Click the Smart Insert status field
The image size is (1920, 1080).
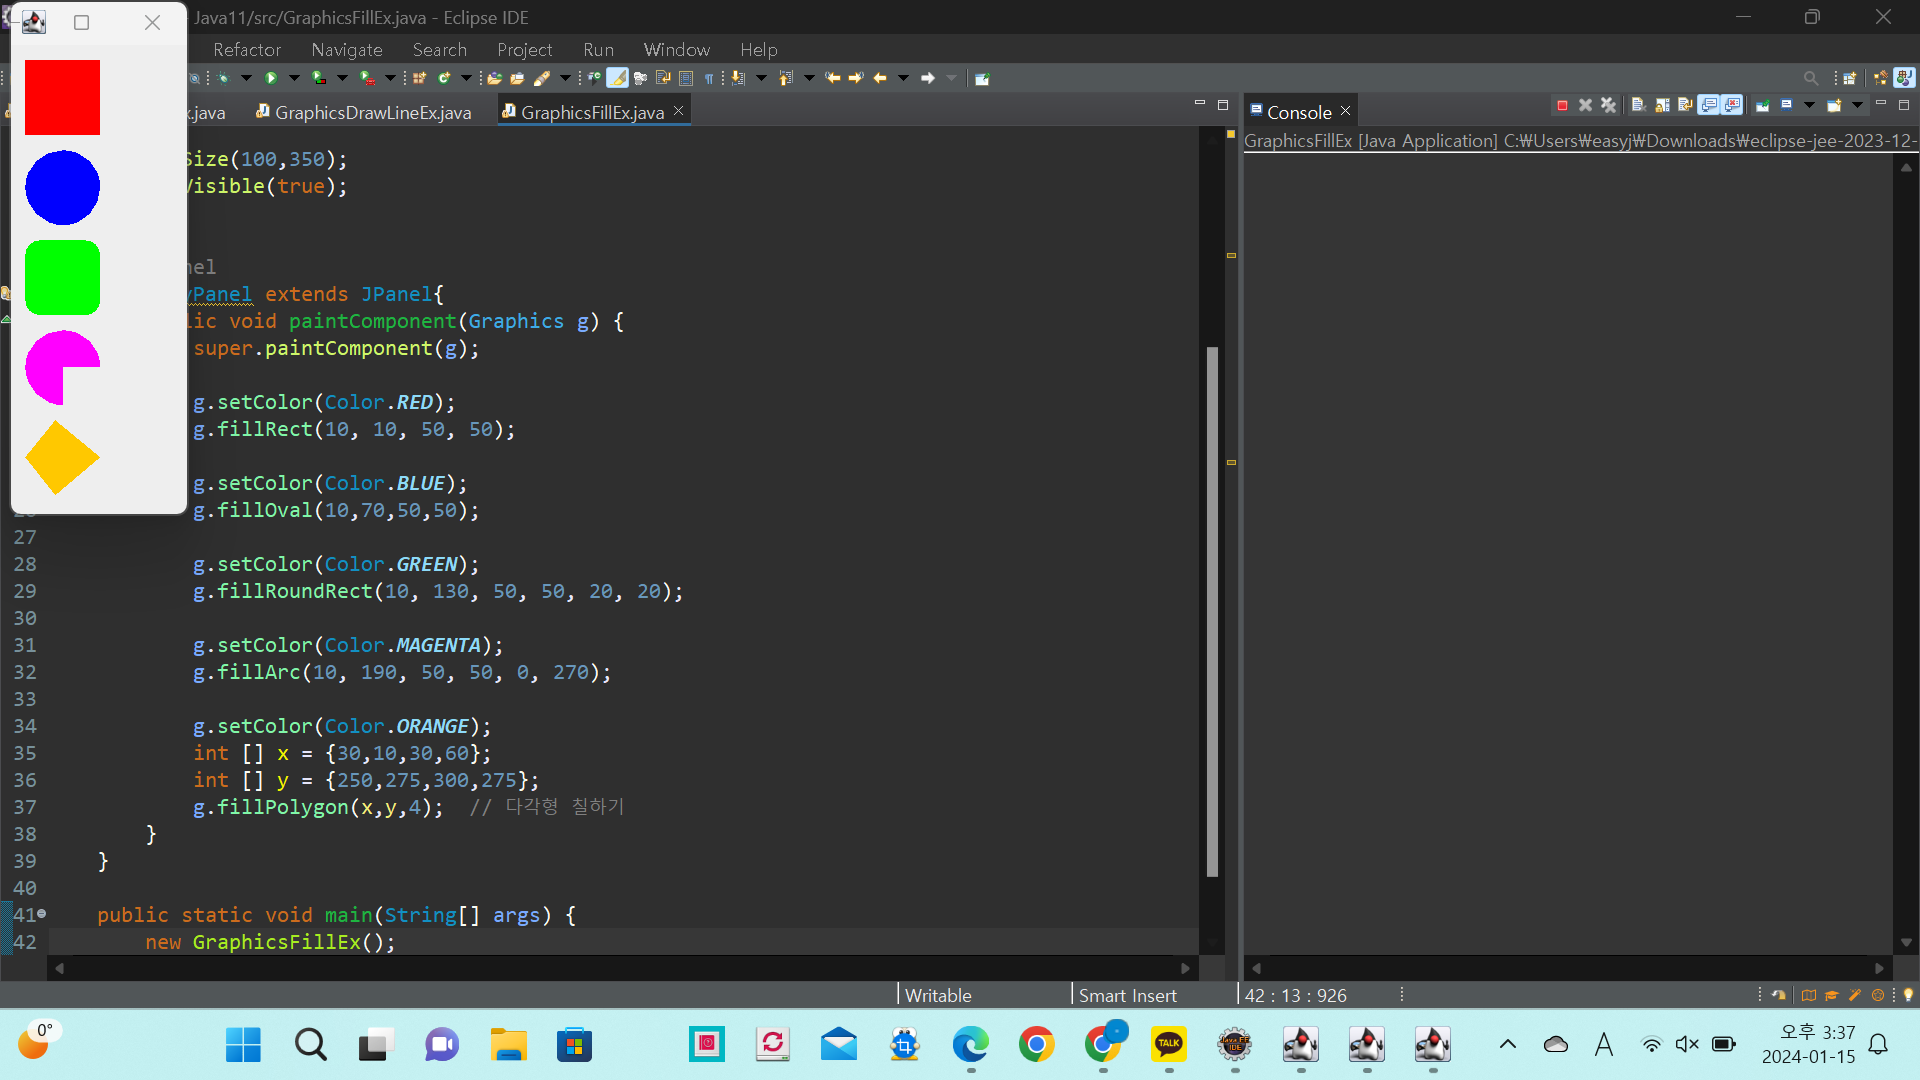1127,995
